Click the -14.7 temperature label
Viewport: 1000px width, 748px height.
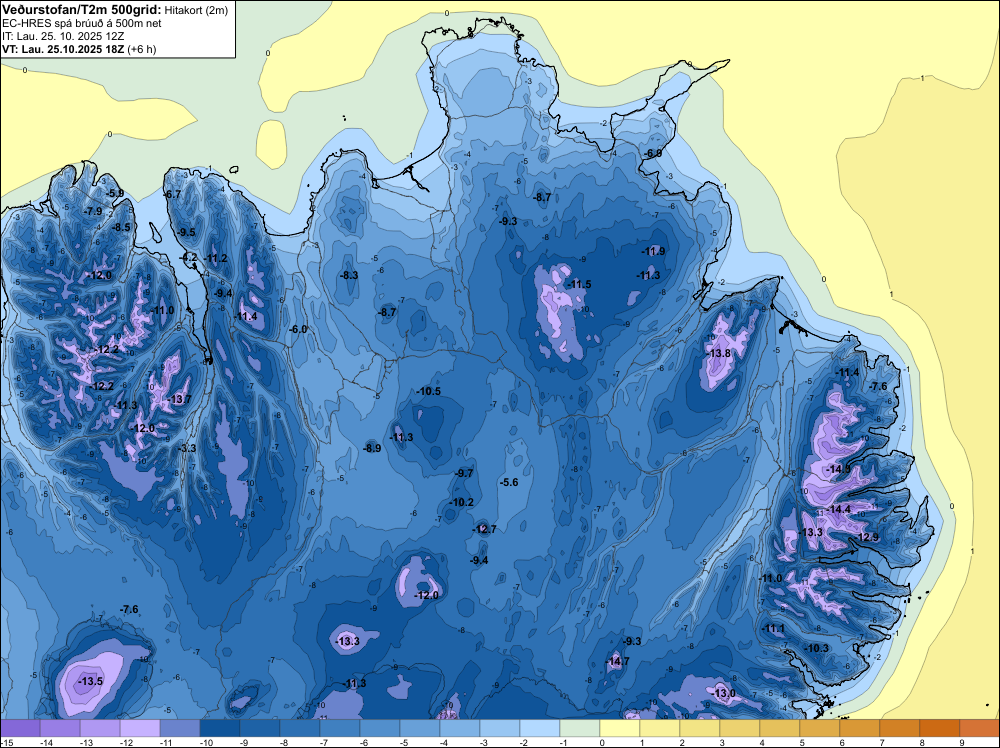[x=617, y=661]
